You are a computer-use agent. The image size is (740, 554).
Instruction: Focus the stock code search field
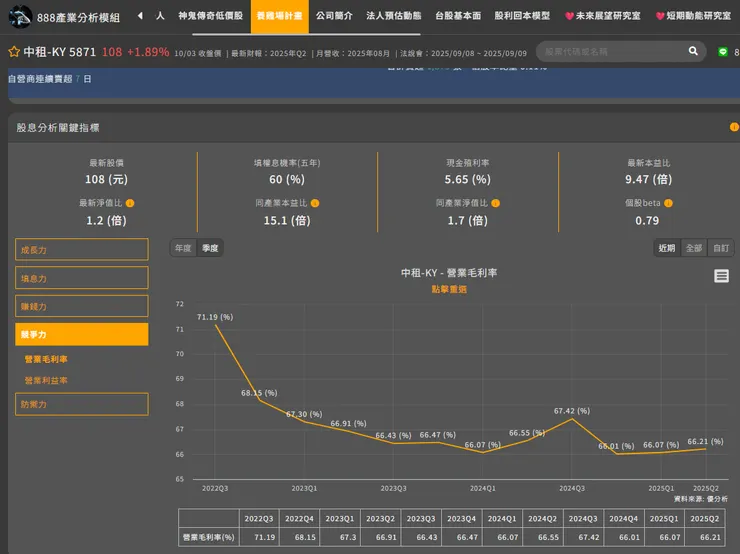(x=614, y=51)
